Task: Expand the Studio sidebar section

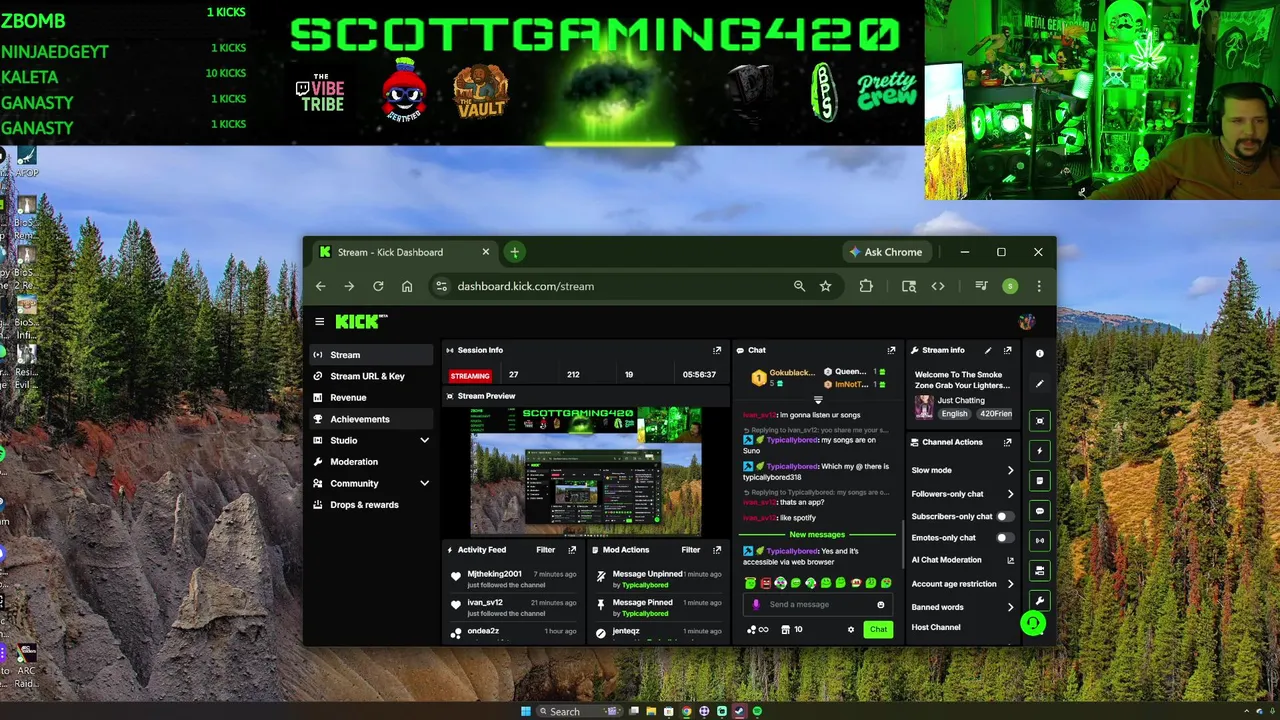Action: (x=424, y=440)
